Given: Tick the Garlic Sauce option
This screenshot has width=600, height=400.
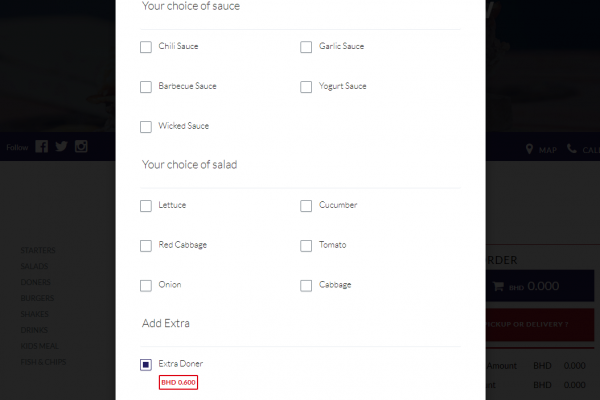Looking at the screenshot, I should (306, 47).
